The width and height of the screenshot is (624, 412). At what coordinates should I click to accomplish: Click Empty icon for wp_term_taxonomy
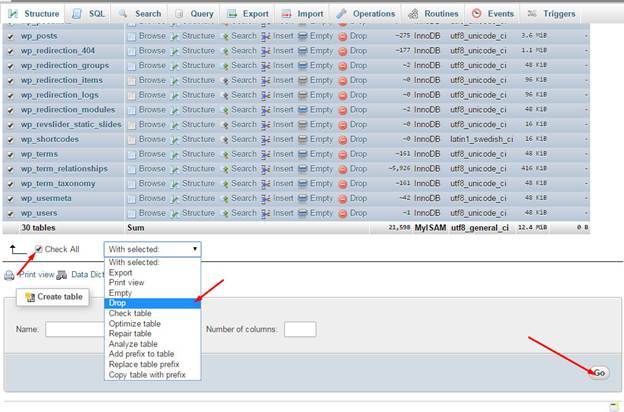[303, 184]
